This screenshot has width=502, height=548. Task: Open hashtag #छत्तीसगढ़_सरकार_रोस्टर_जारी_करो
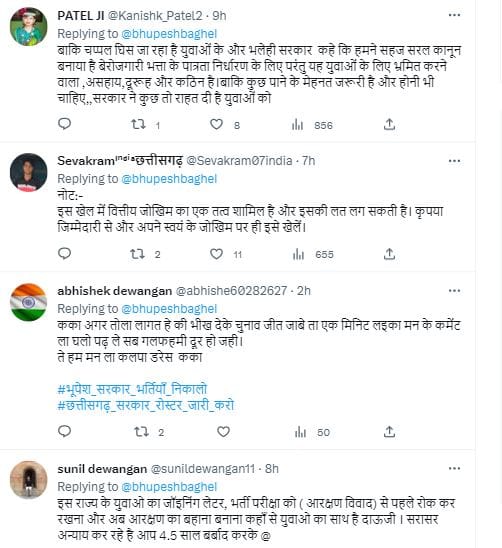pos(146,405)
